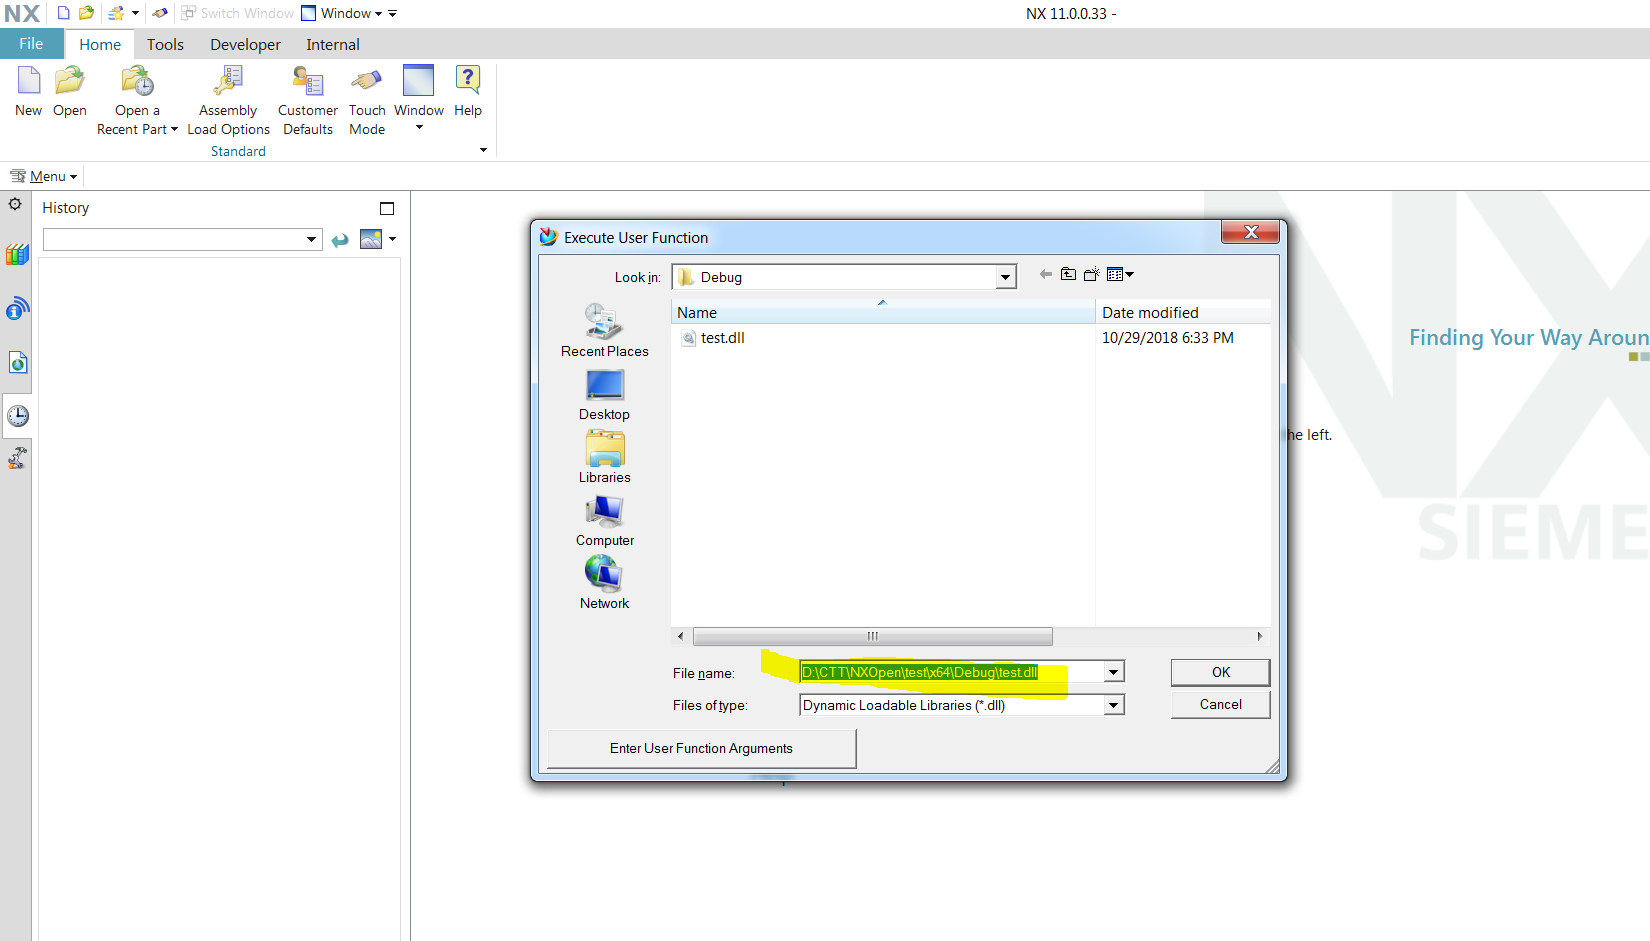Click the resource bar options gear icon

[x=15, y=204]
